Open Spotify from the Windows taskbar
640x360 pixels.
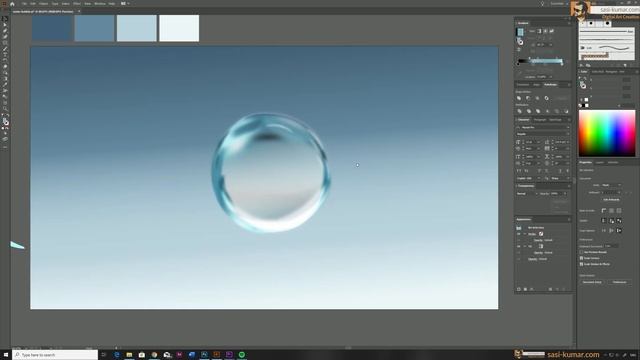pyautogui.click(x=242, y=355)
